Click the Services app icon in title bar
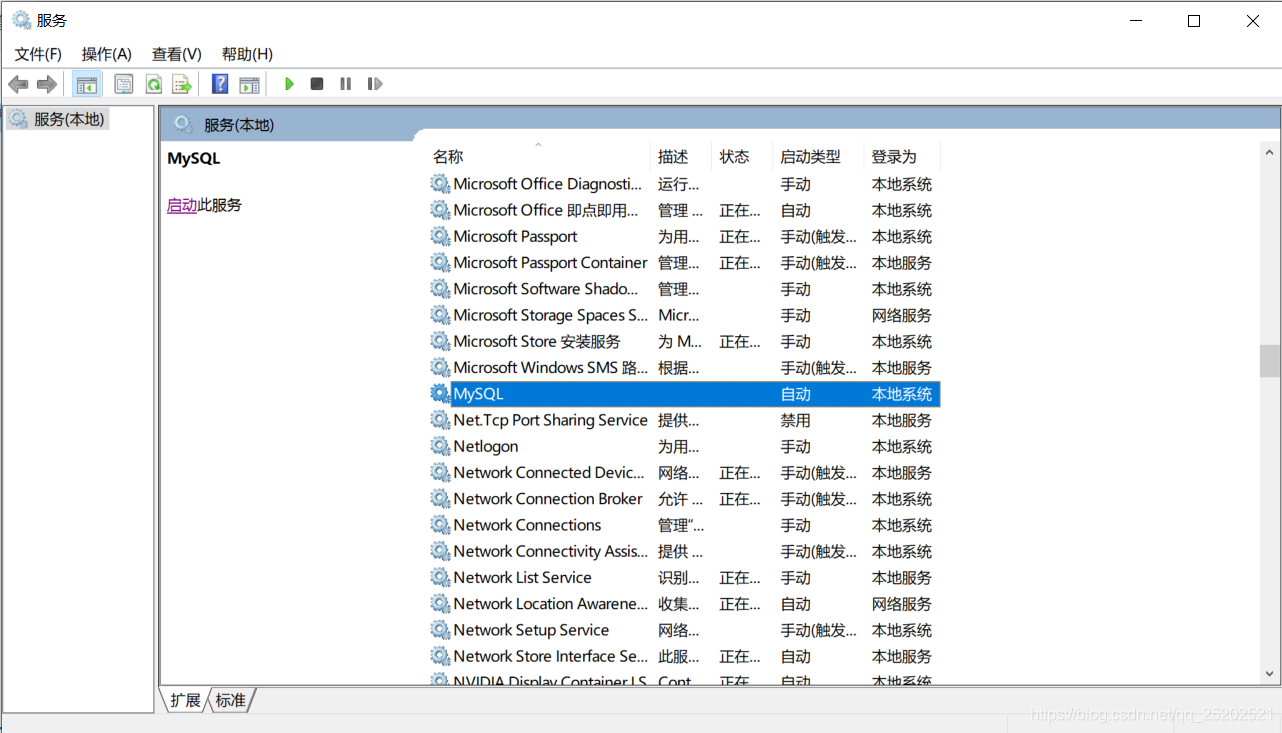 coord(21,20)
